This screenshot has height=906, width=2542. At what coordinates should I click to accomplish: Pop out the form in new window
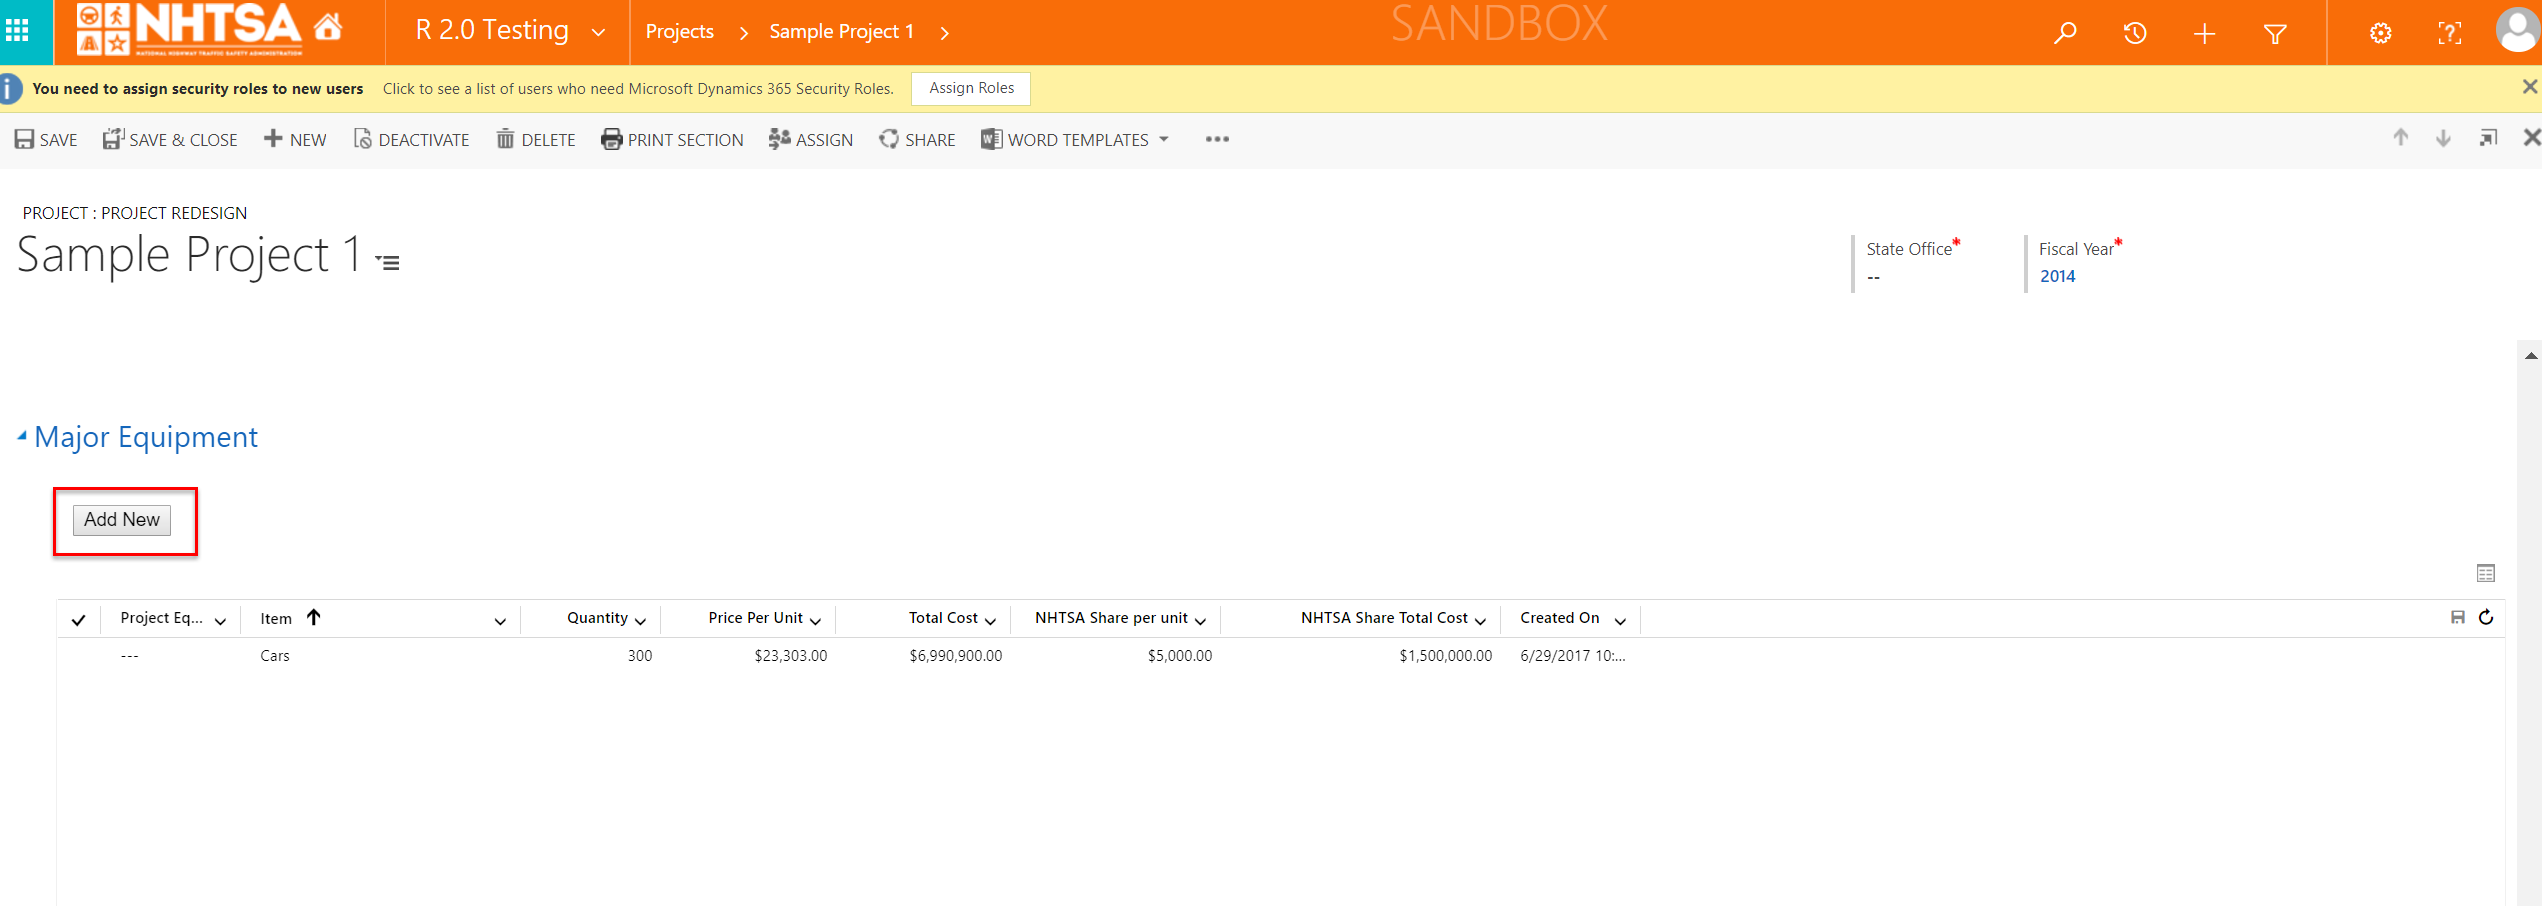click(2489, 138)
